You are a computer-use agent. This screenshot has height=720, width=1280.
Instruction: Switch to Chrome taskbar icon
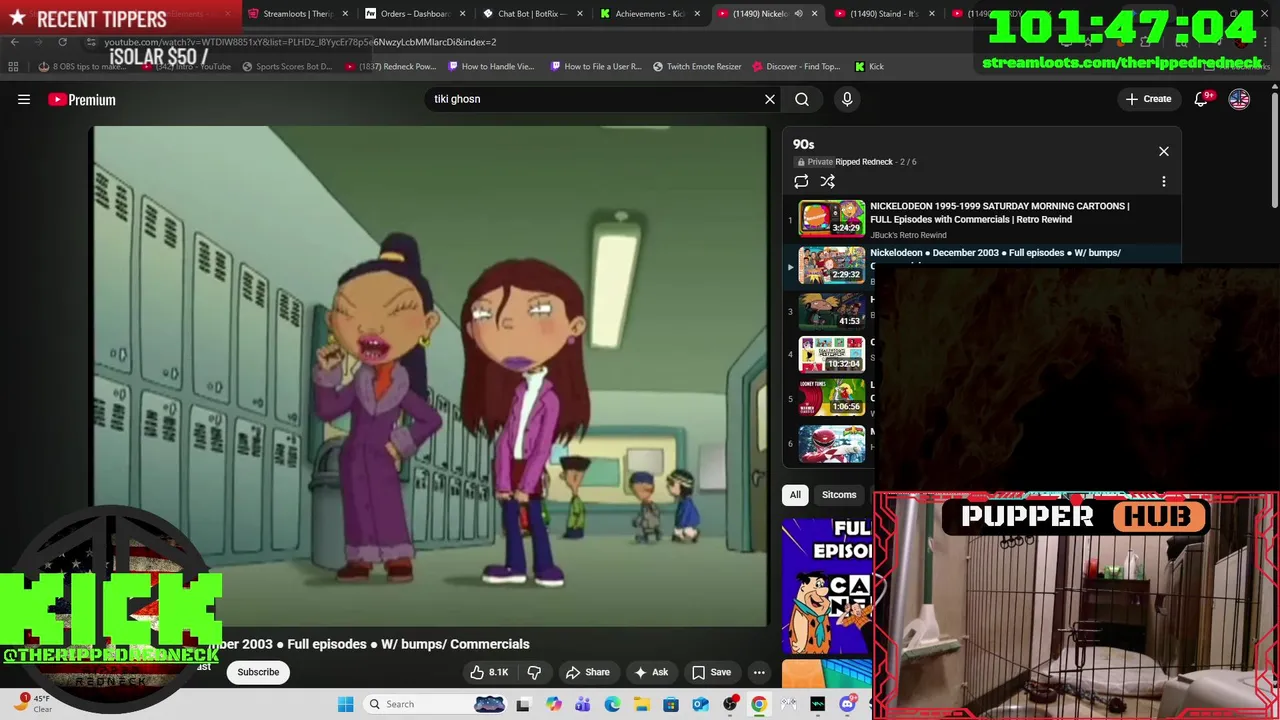coord(759,704)
